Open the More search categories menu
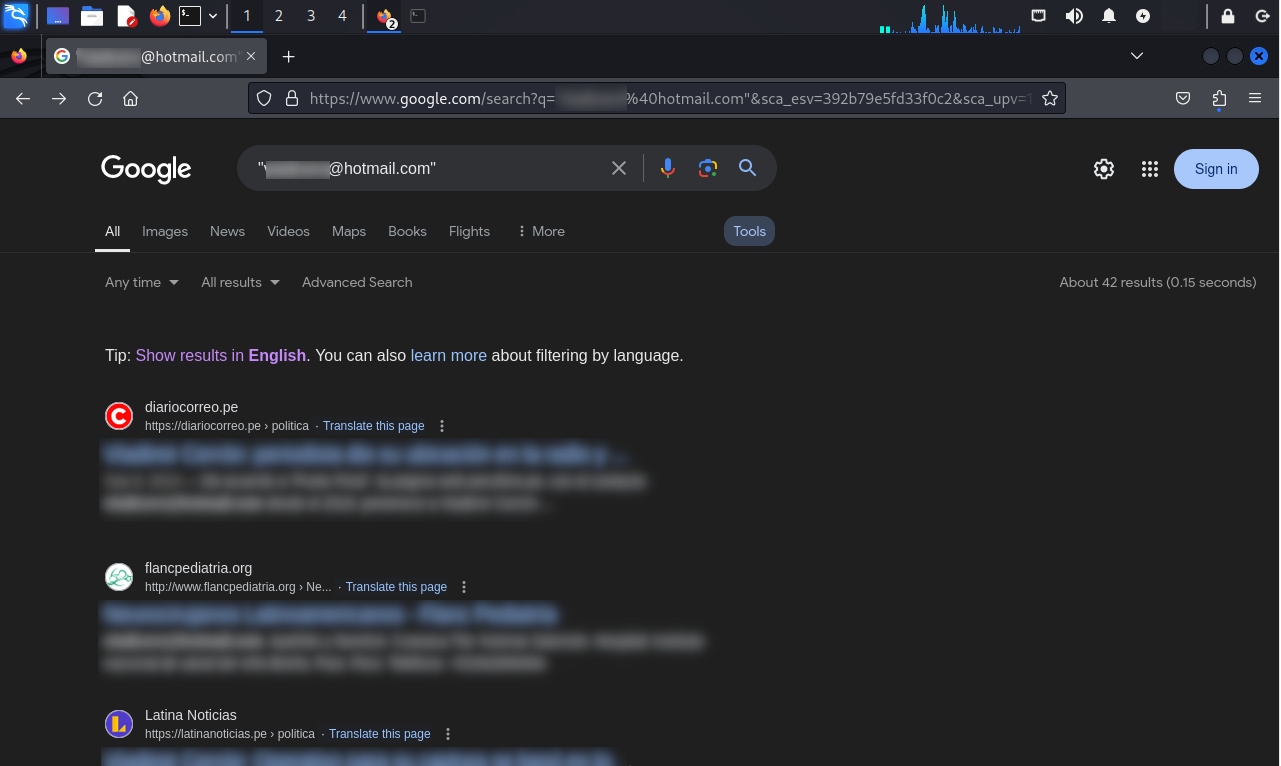 (541, 231)
